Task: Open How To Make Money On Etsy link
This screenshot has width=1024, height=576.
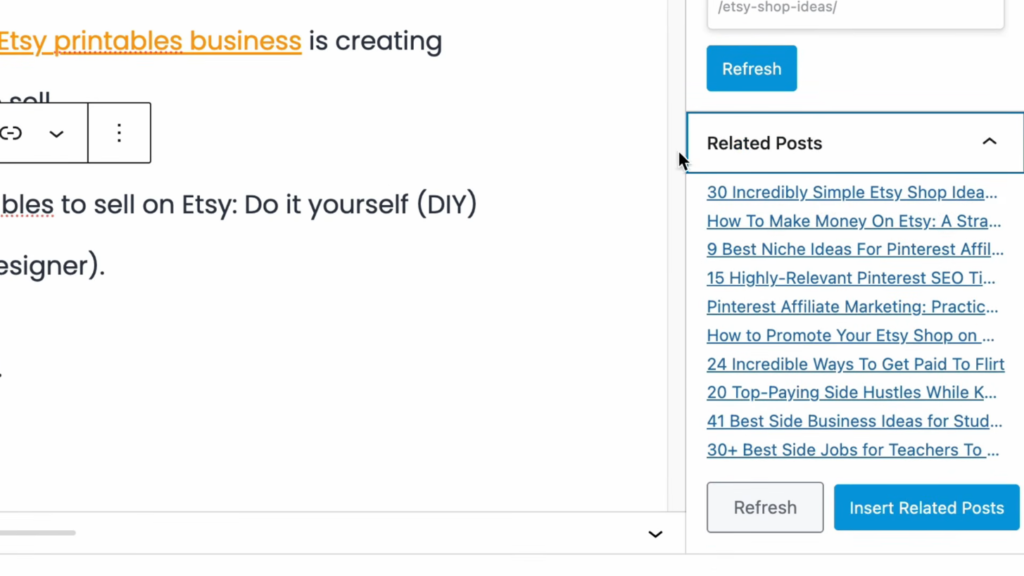Action: (853, 221)
